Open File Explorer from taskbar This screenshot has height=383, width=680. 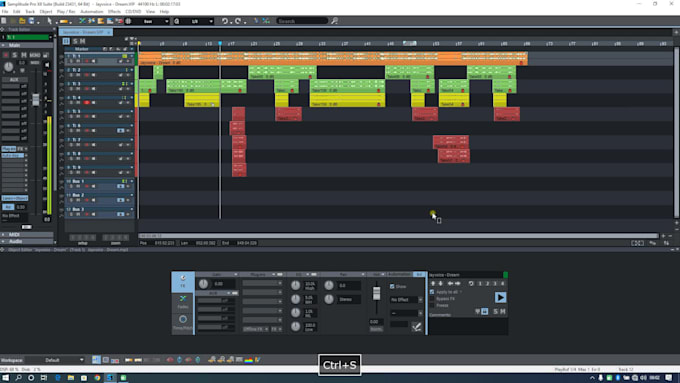[71, 378]
